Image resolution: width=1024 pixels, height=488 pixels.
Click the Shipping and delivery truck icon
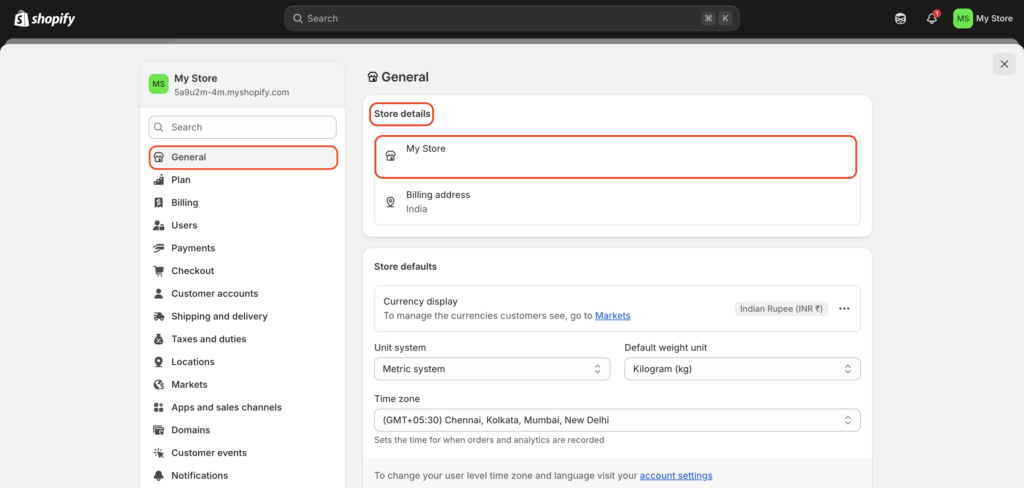click(x=158, y=316)
